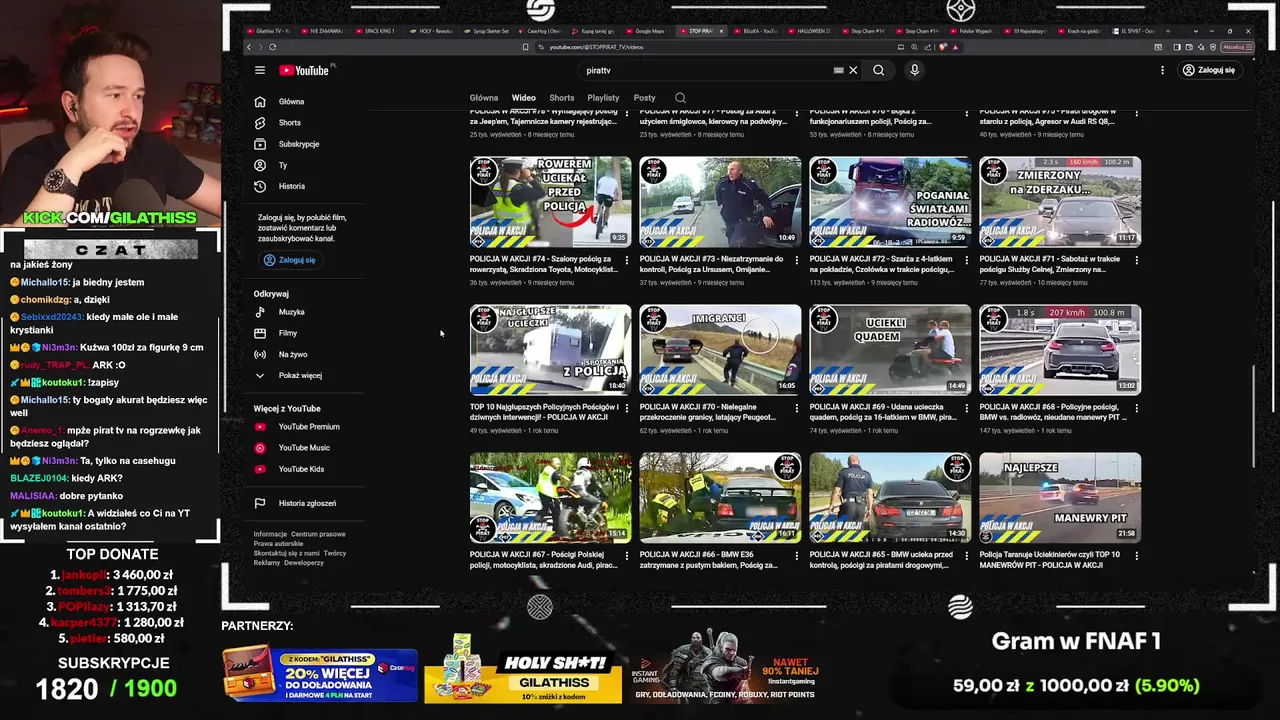Open the NAJLEPSZE MANEWRY PIT thumbnail
Image resolution: width=1280 pixels, height=720 pixels.
1060,498
